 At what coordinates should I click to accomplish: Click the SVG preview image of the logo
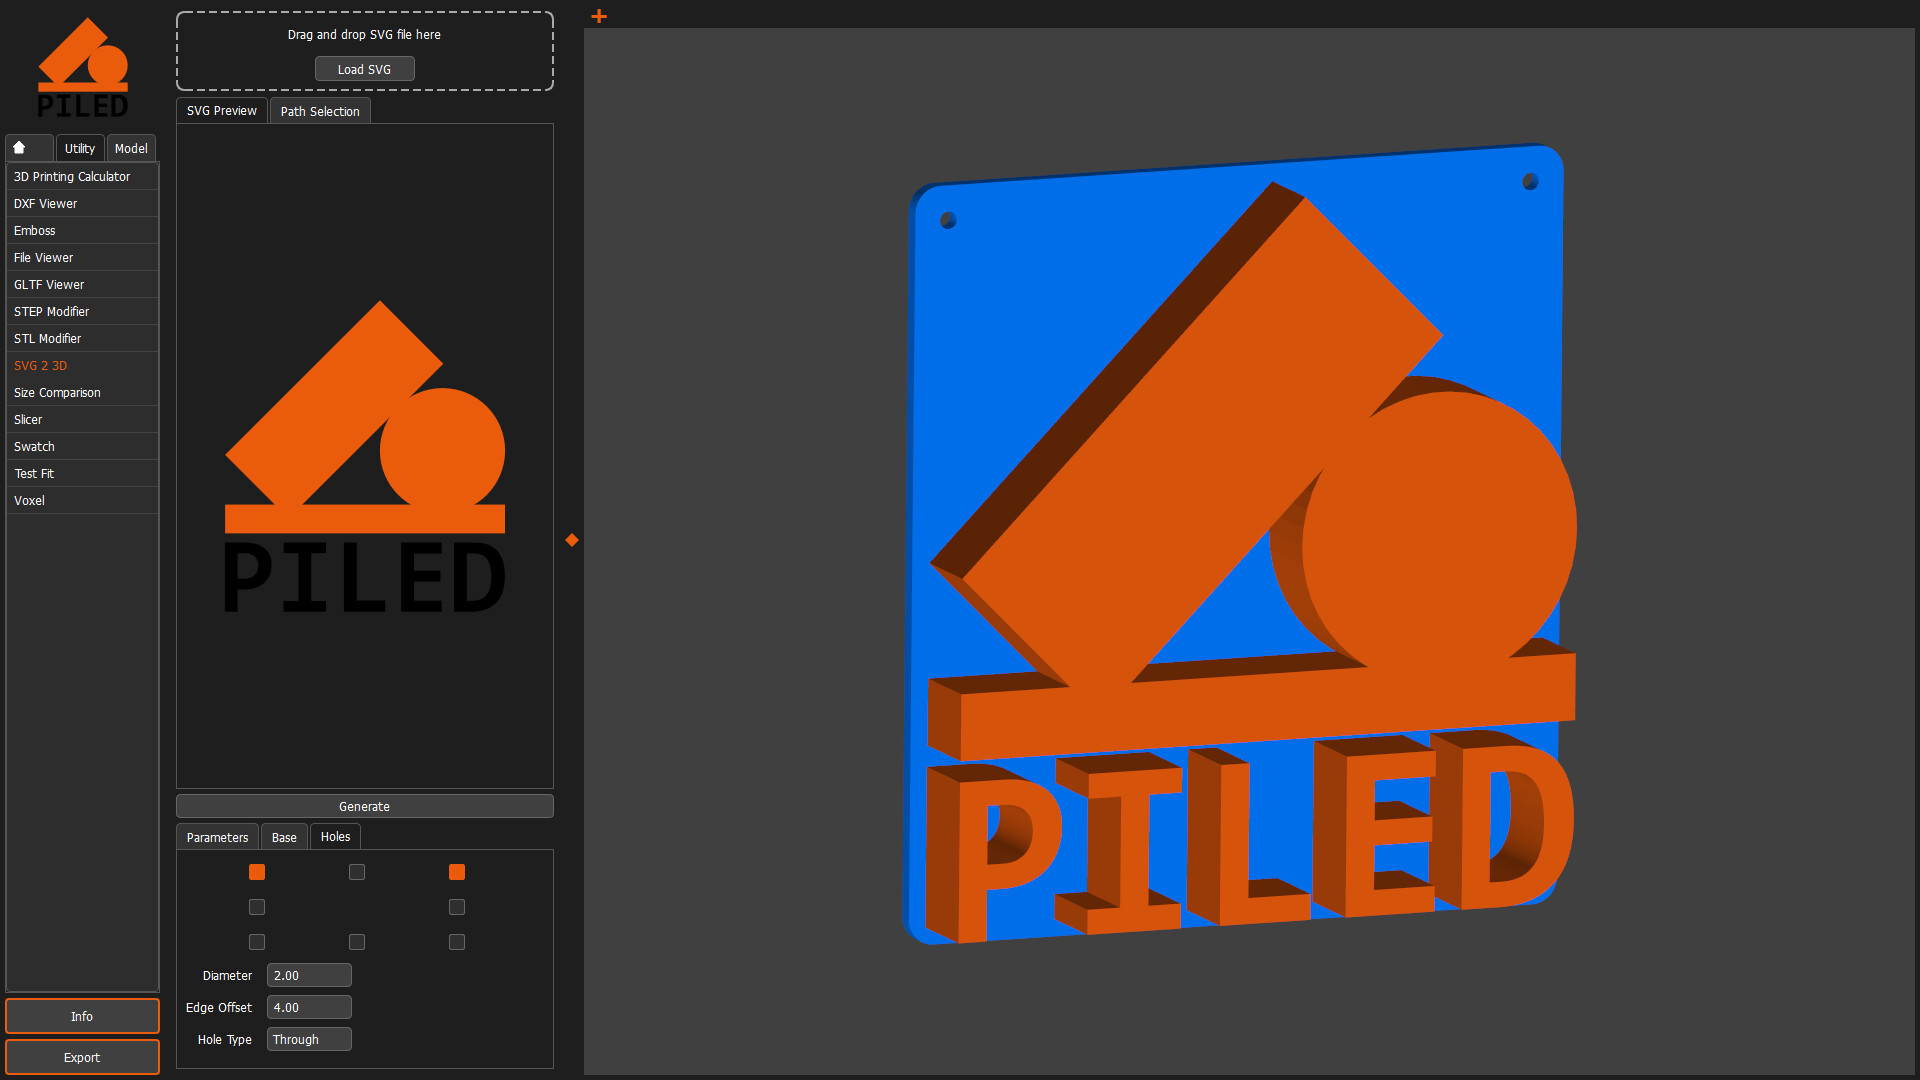click(x=364, y=456)
